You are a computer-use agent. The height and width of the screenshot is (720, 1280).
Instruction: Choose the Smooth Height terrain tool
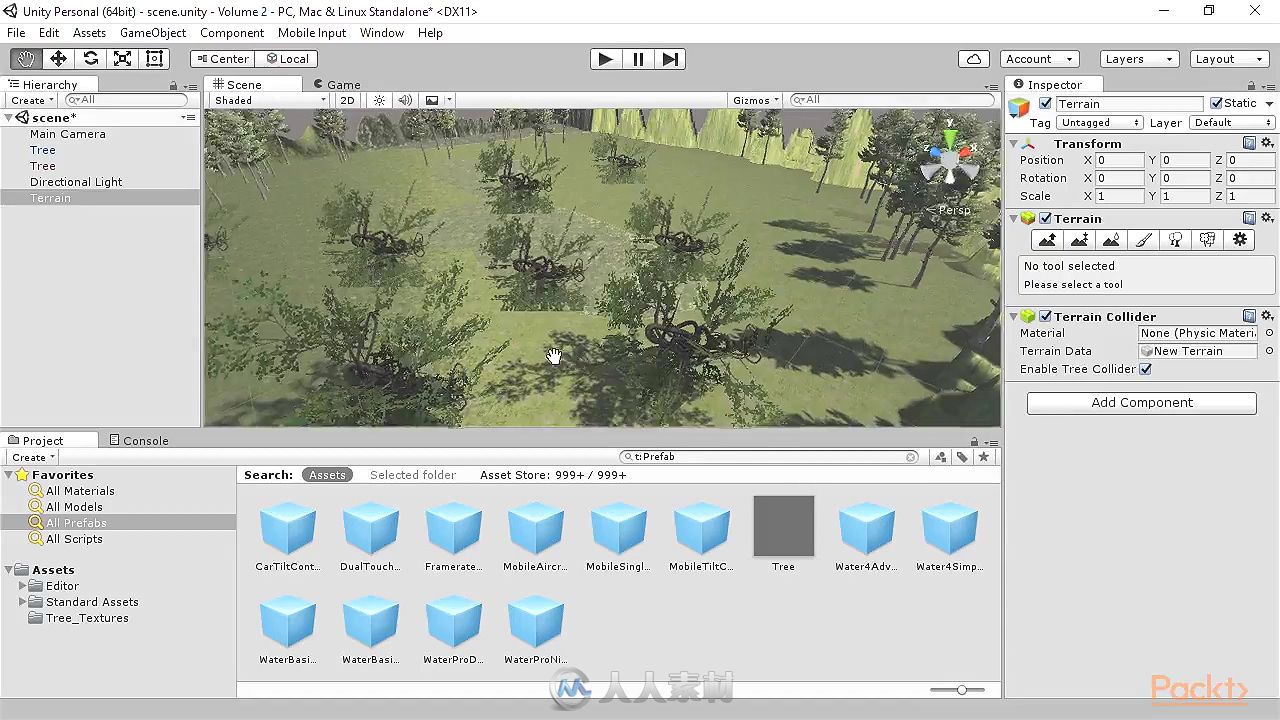point(1111,240)
